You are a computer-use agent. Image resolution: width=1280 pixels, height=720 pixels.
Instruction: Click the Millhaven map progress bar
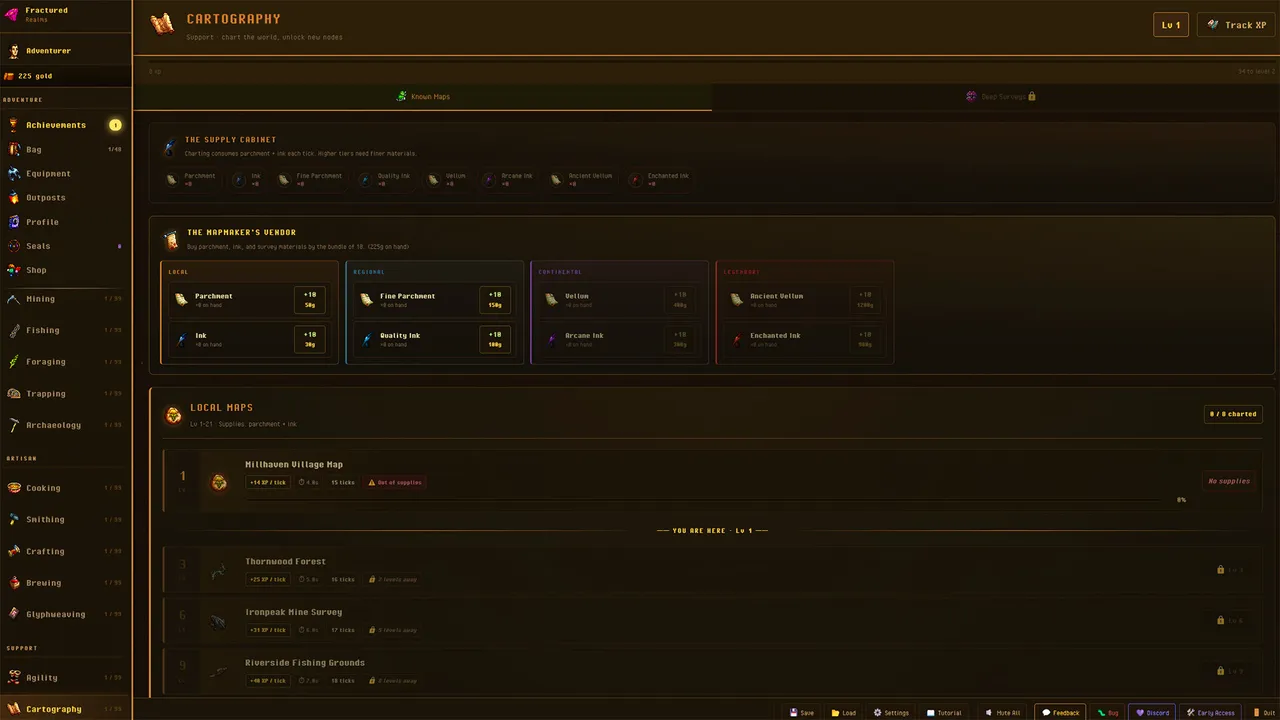[705, 500]
